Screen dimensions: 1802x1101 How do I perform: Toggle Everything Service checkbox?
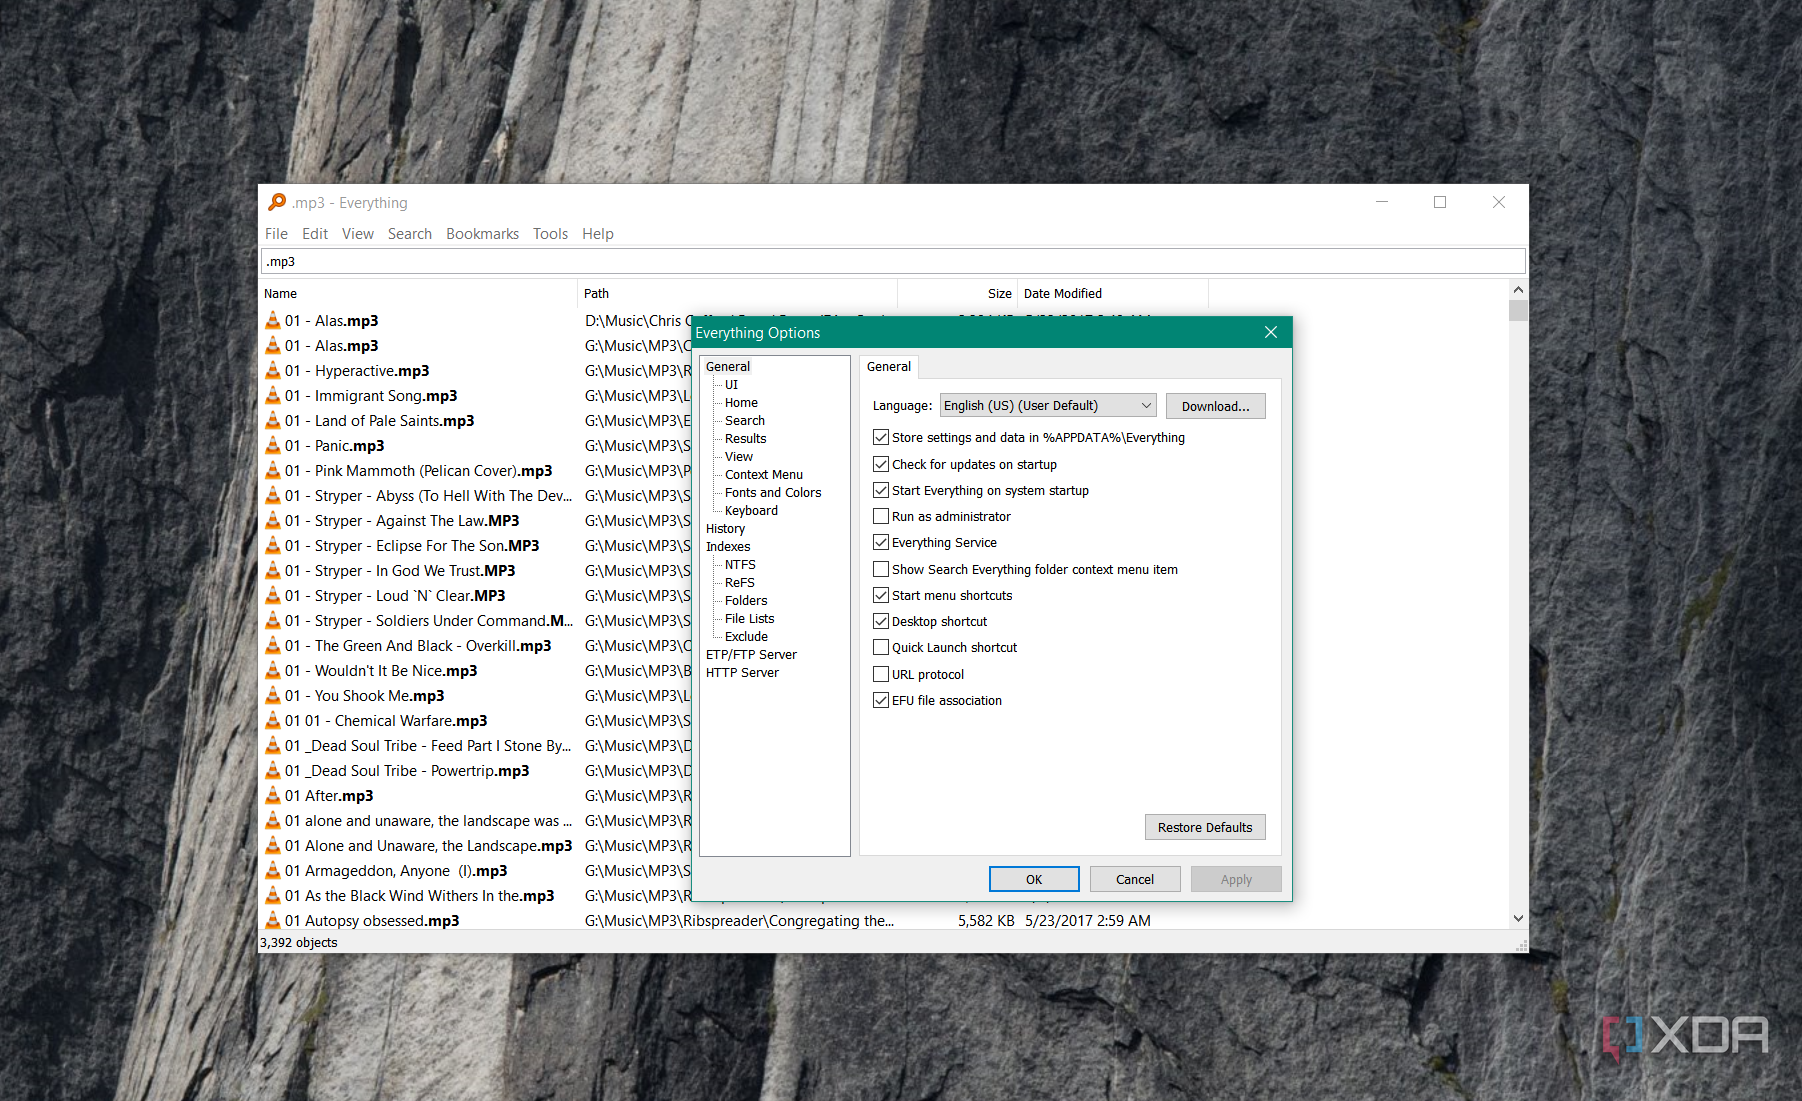coord(881,542)
